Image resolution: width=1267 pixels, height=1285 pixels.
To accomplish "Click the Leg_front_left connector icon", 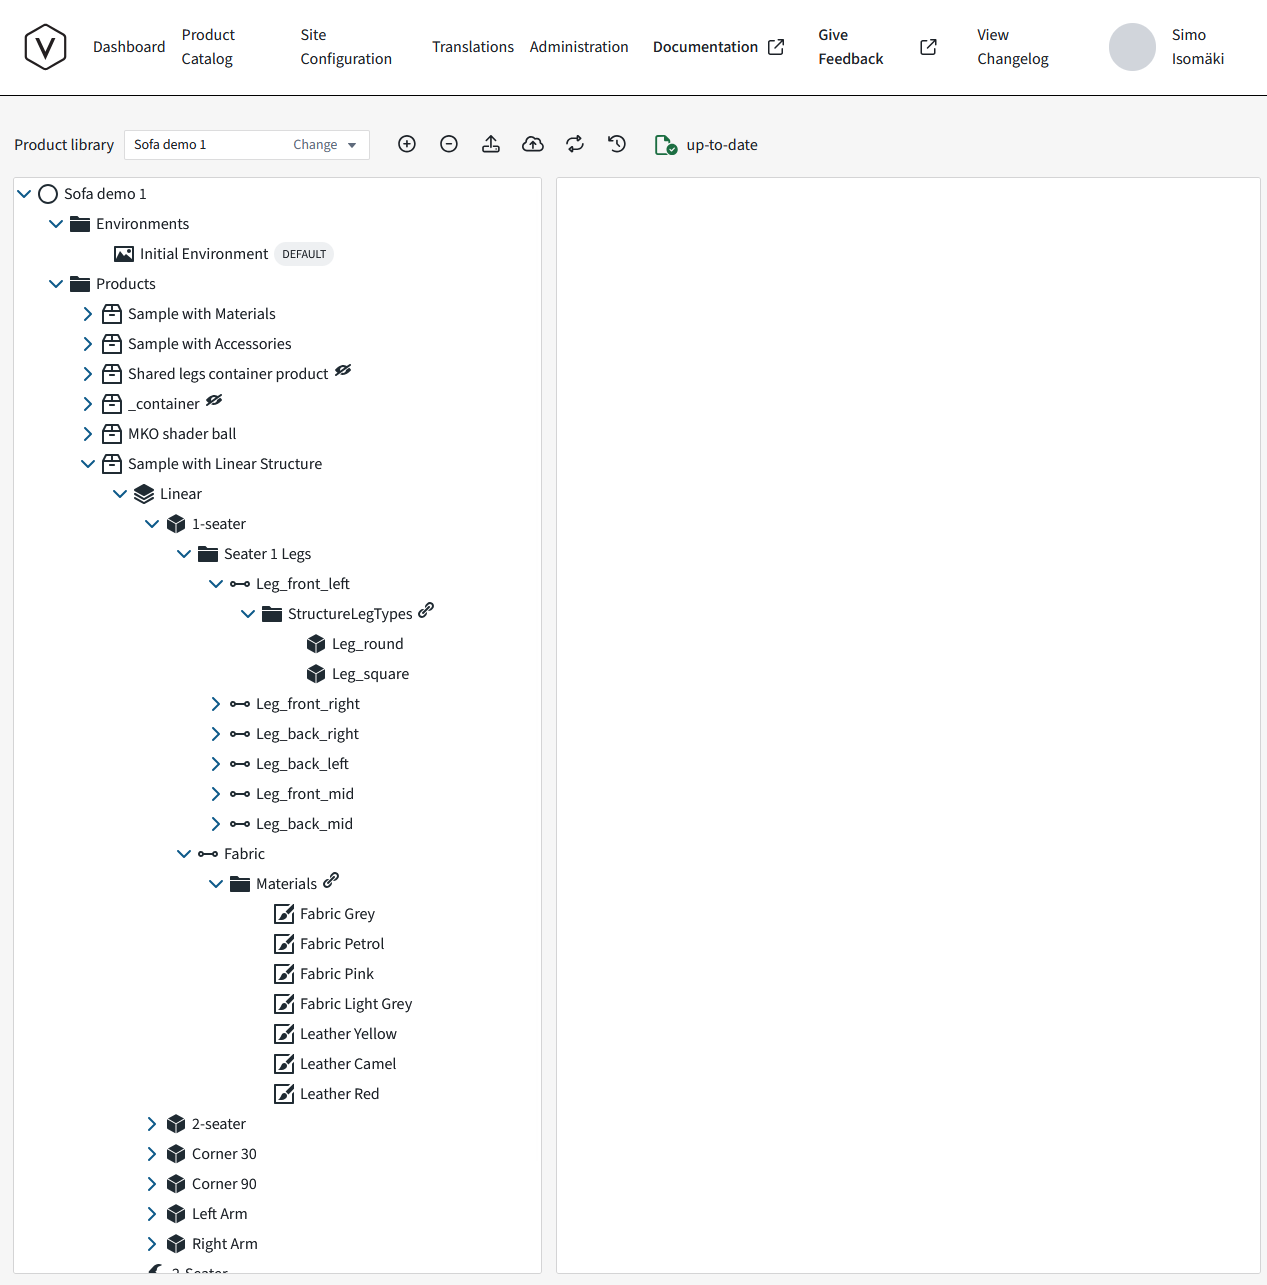I will click(x=240, y=584).
